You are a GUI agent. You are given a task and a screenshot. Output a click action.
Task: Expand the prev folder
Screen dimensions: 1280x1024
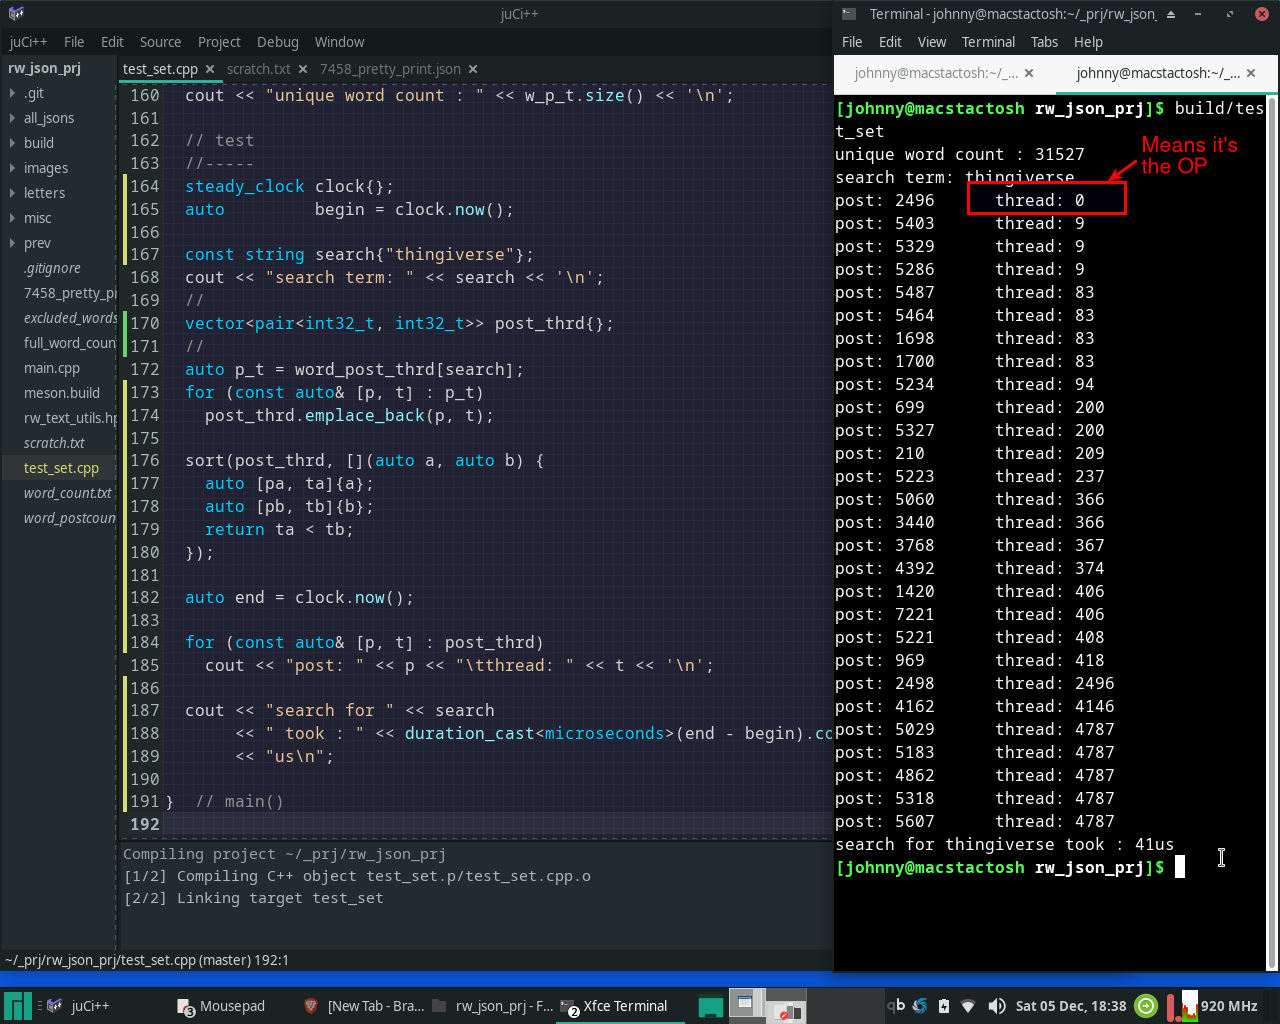click(x=12, y=243)
